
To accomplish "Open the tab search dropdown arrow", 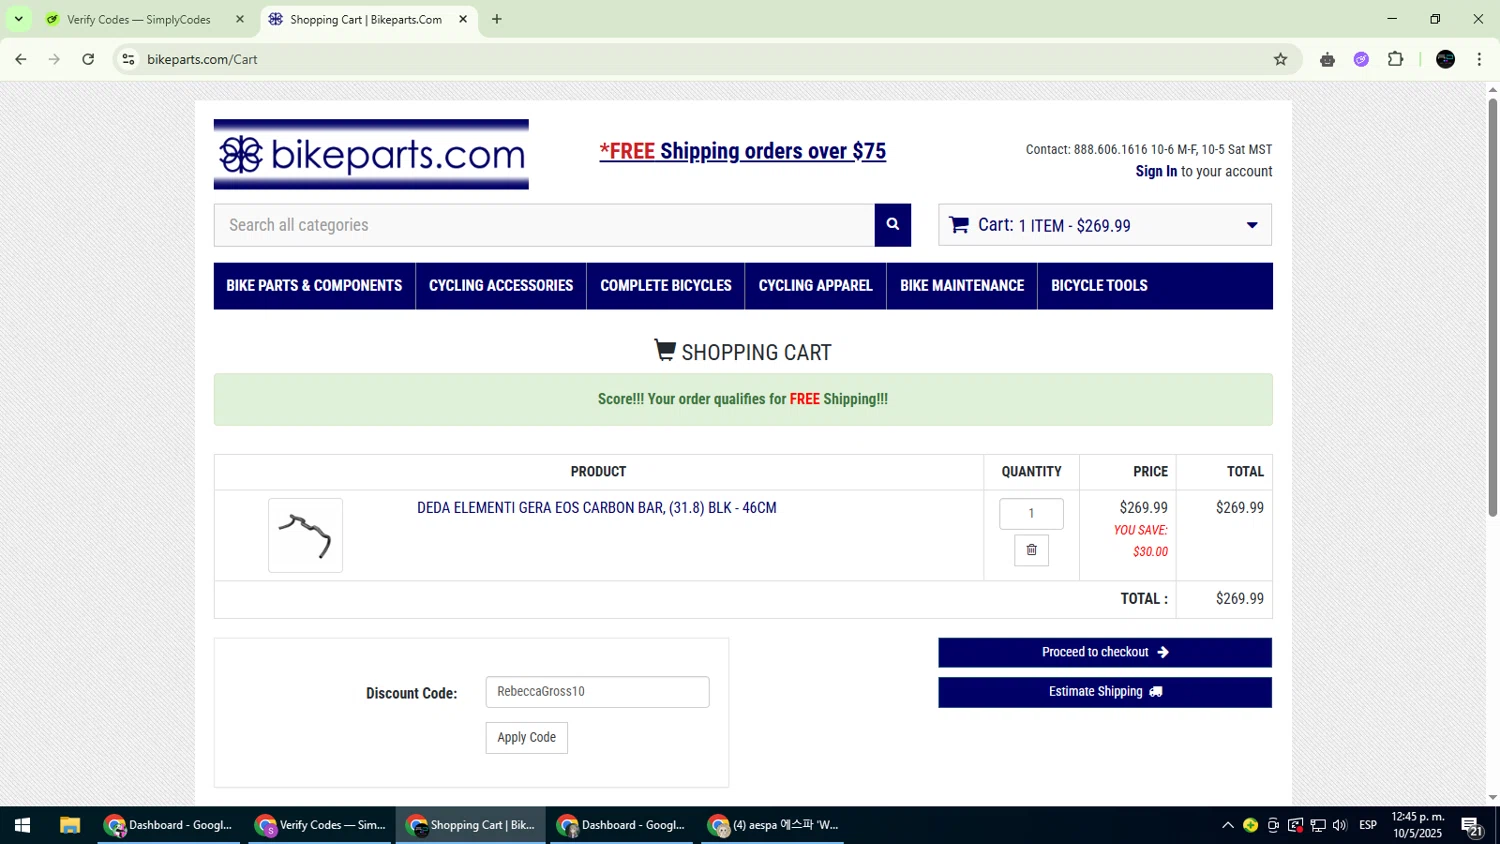I will click(18, 19).
